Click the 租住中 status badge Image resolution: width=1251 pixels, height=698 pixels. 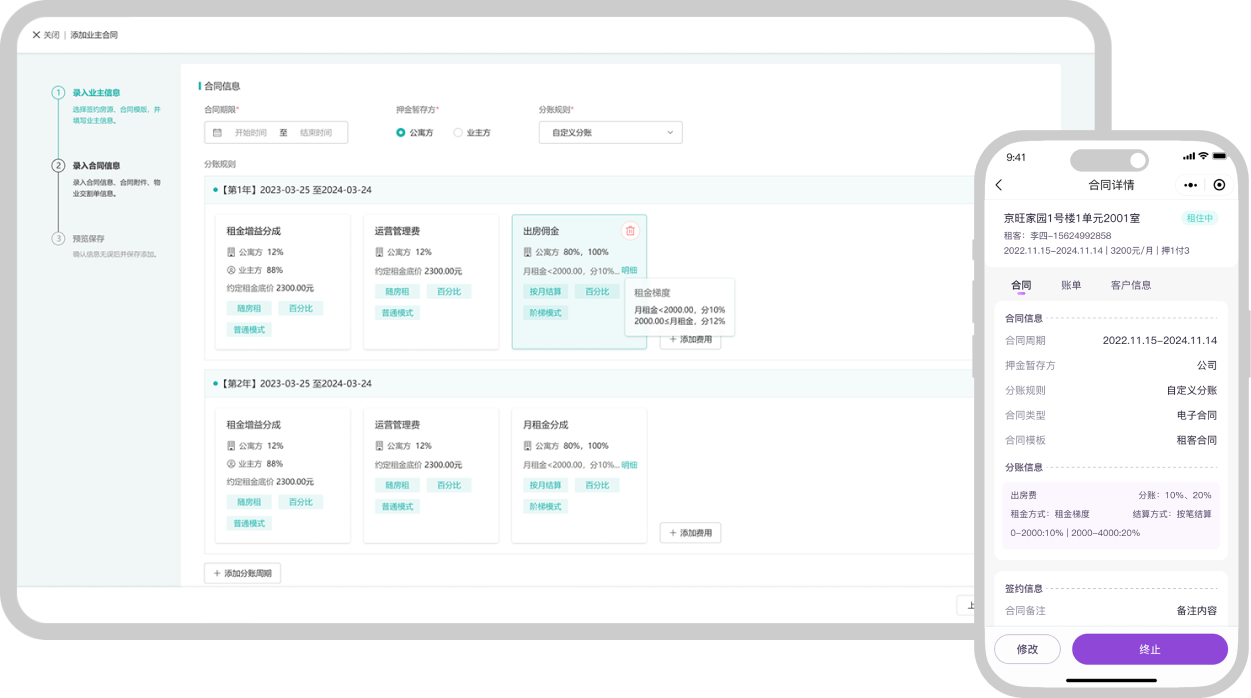click(x=1200, y=218)
